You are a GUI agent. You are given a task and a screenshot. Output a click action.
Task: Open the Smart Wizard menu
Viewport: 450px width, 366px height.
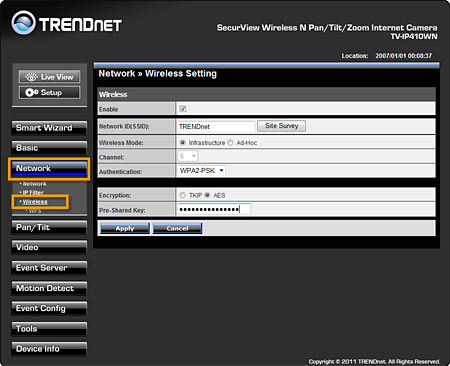(x=49, y=128)
